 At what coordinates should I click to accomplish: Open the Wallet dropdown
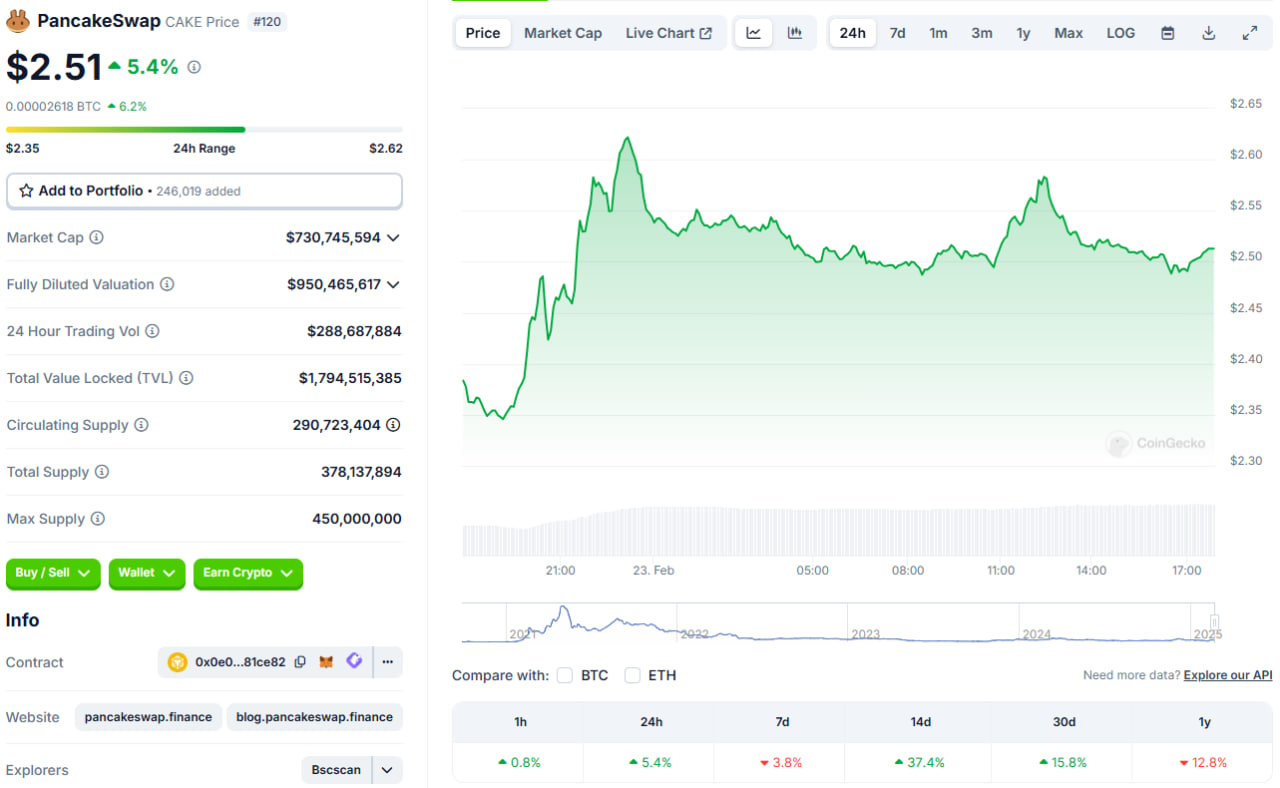pos(147,573)
